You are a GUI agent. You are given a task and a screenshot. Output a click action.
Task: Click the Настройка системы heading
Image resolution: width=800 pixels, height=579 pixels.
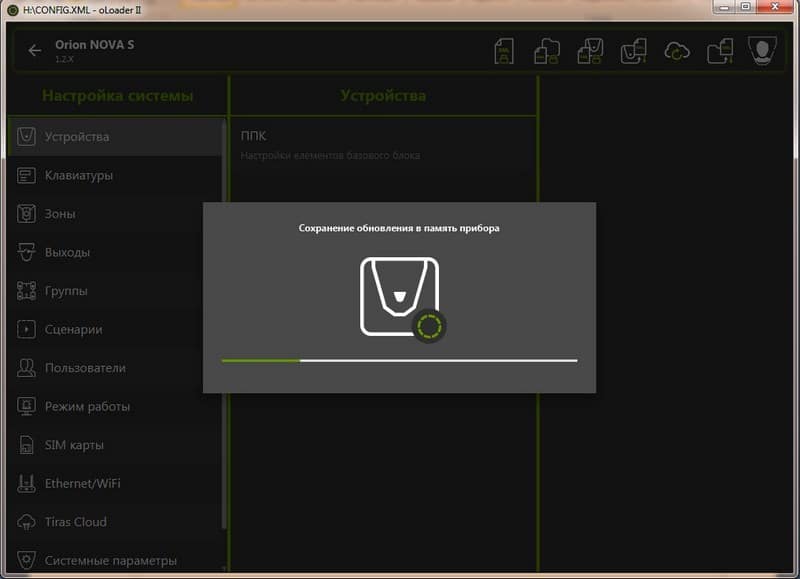(117, 95)
